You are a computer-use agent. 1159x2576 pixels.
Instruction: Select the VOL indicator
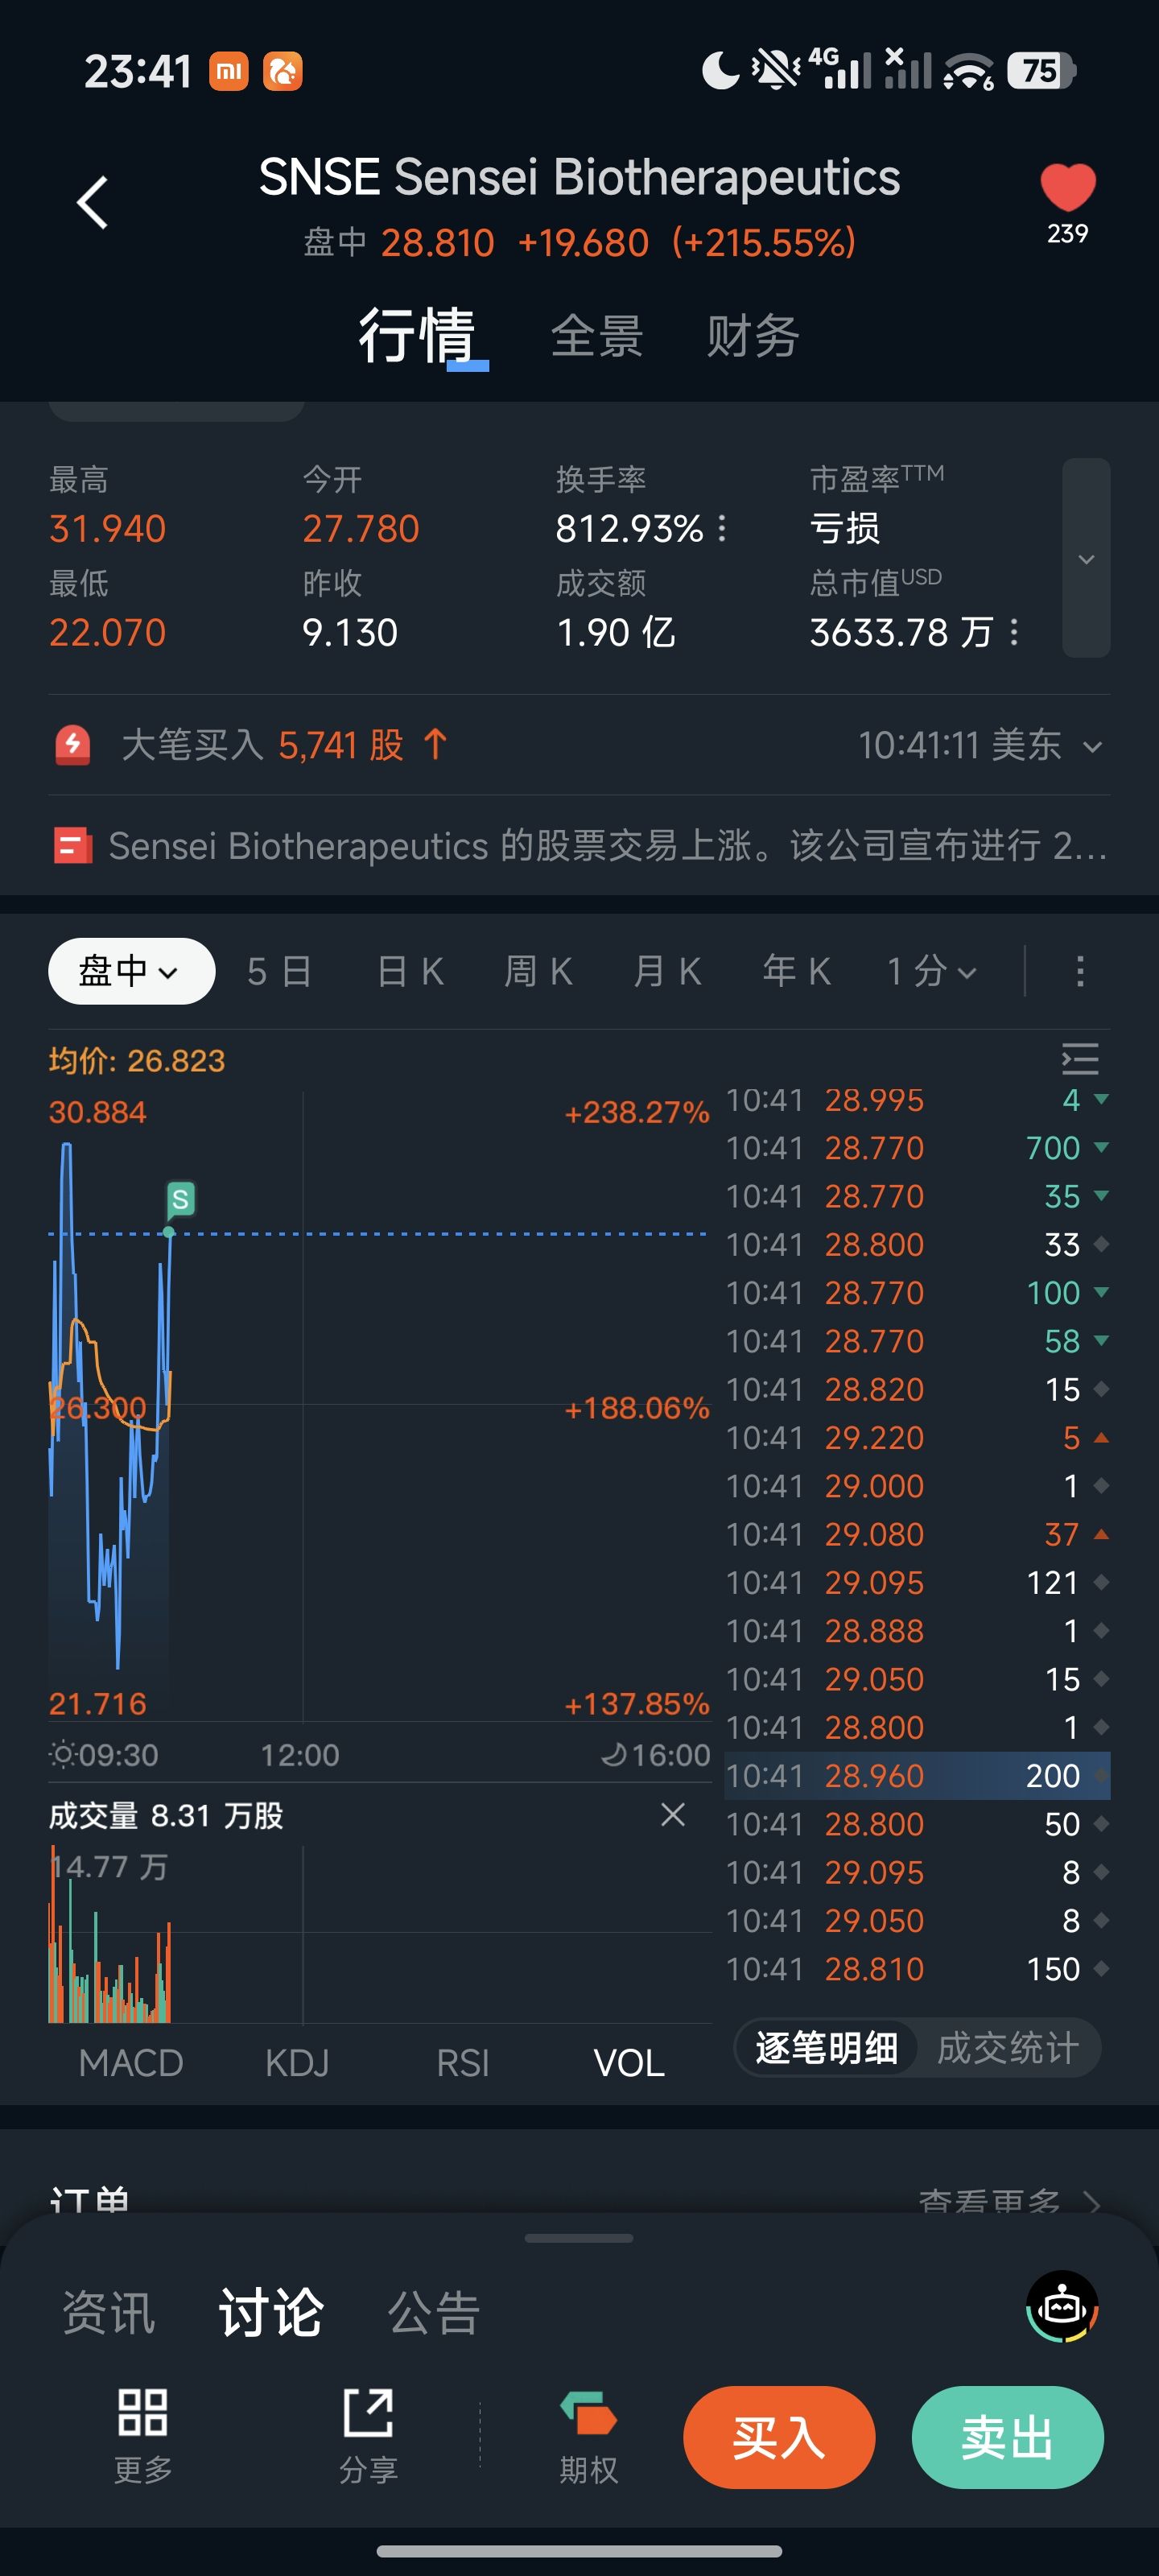(x=628, y=2062)
